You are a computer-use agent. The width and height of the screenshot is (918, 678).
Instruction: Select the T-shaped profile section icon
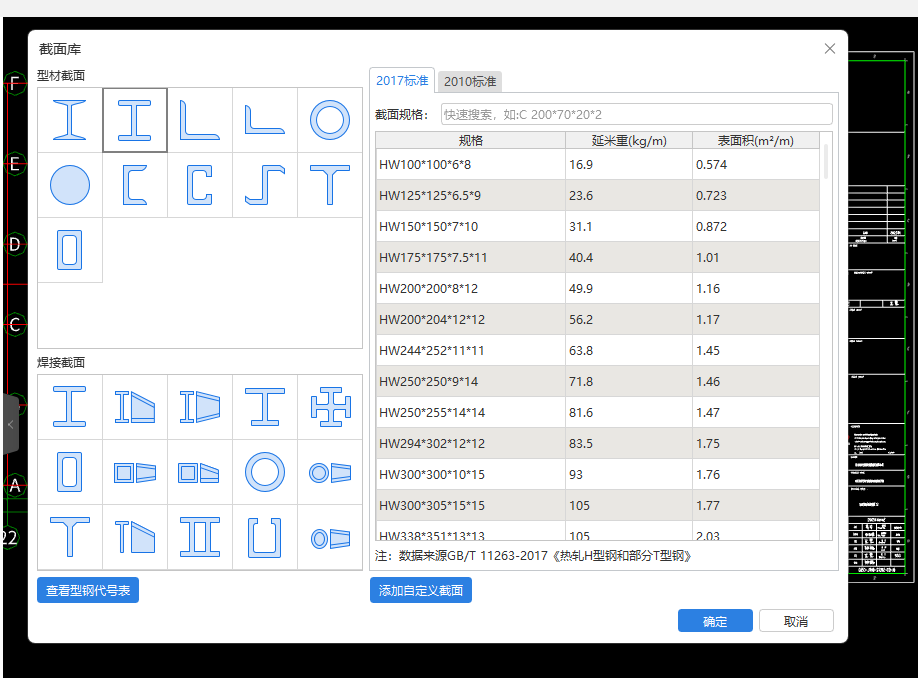tap(330, 185)
